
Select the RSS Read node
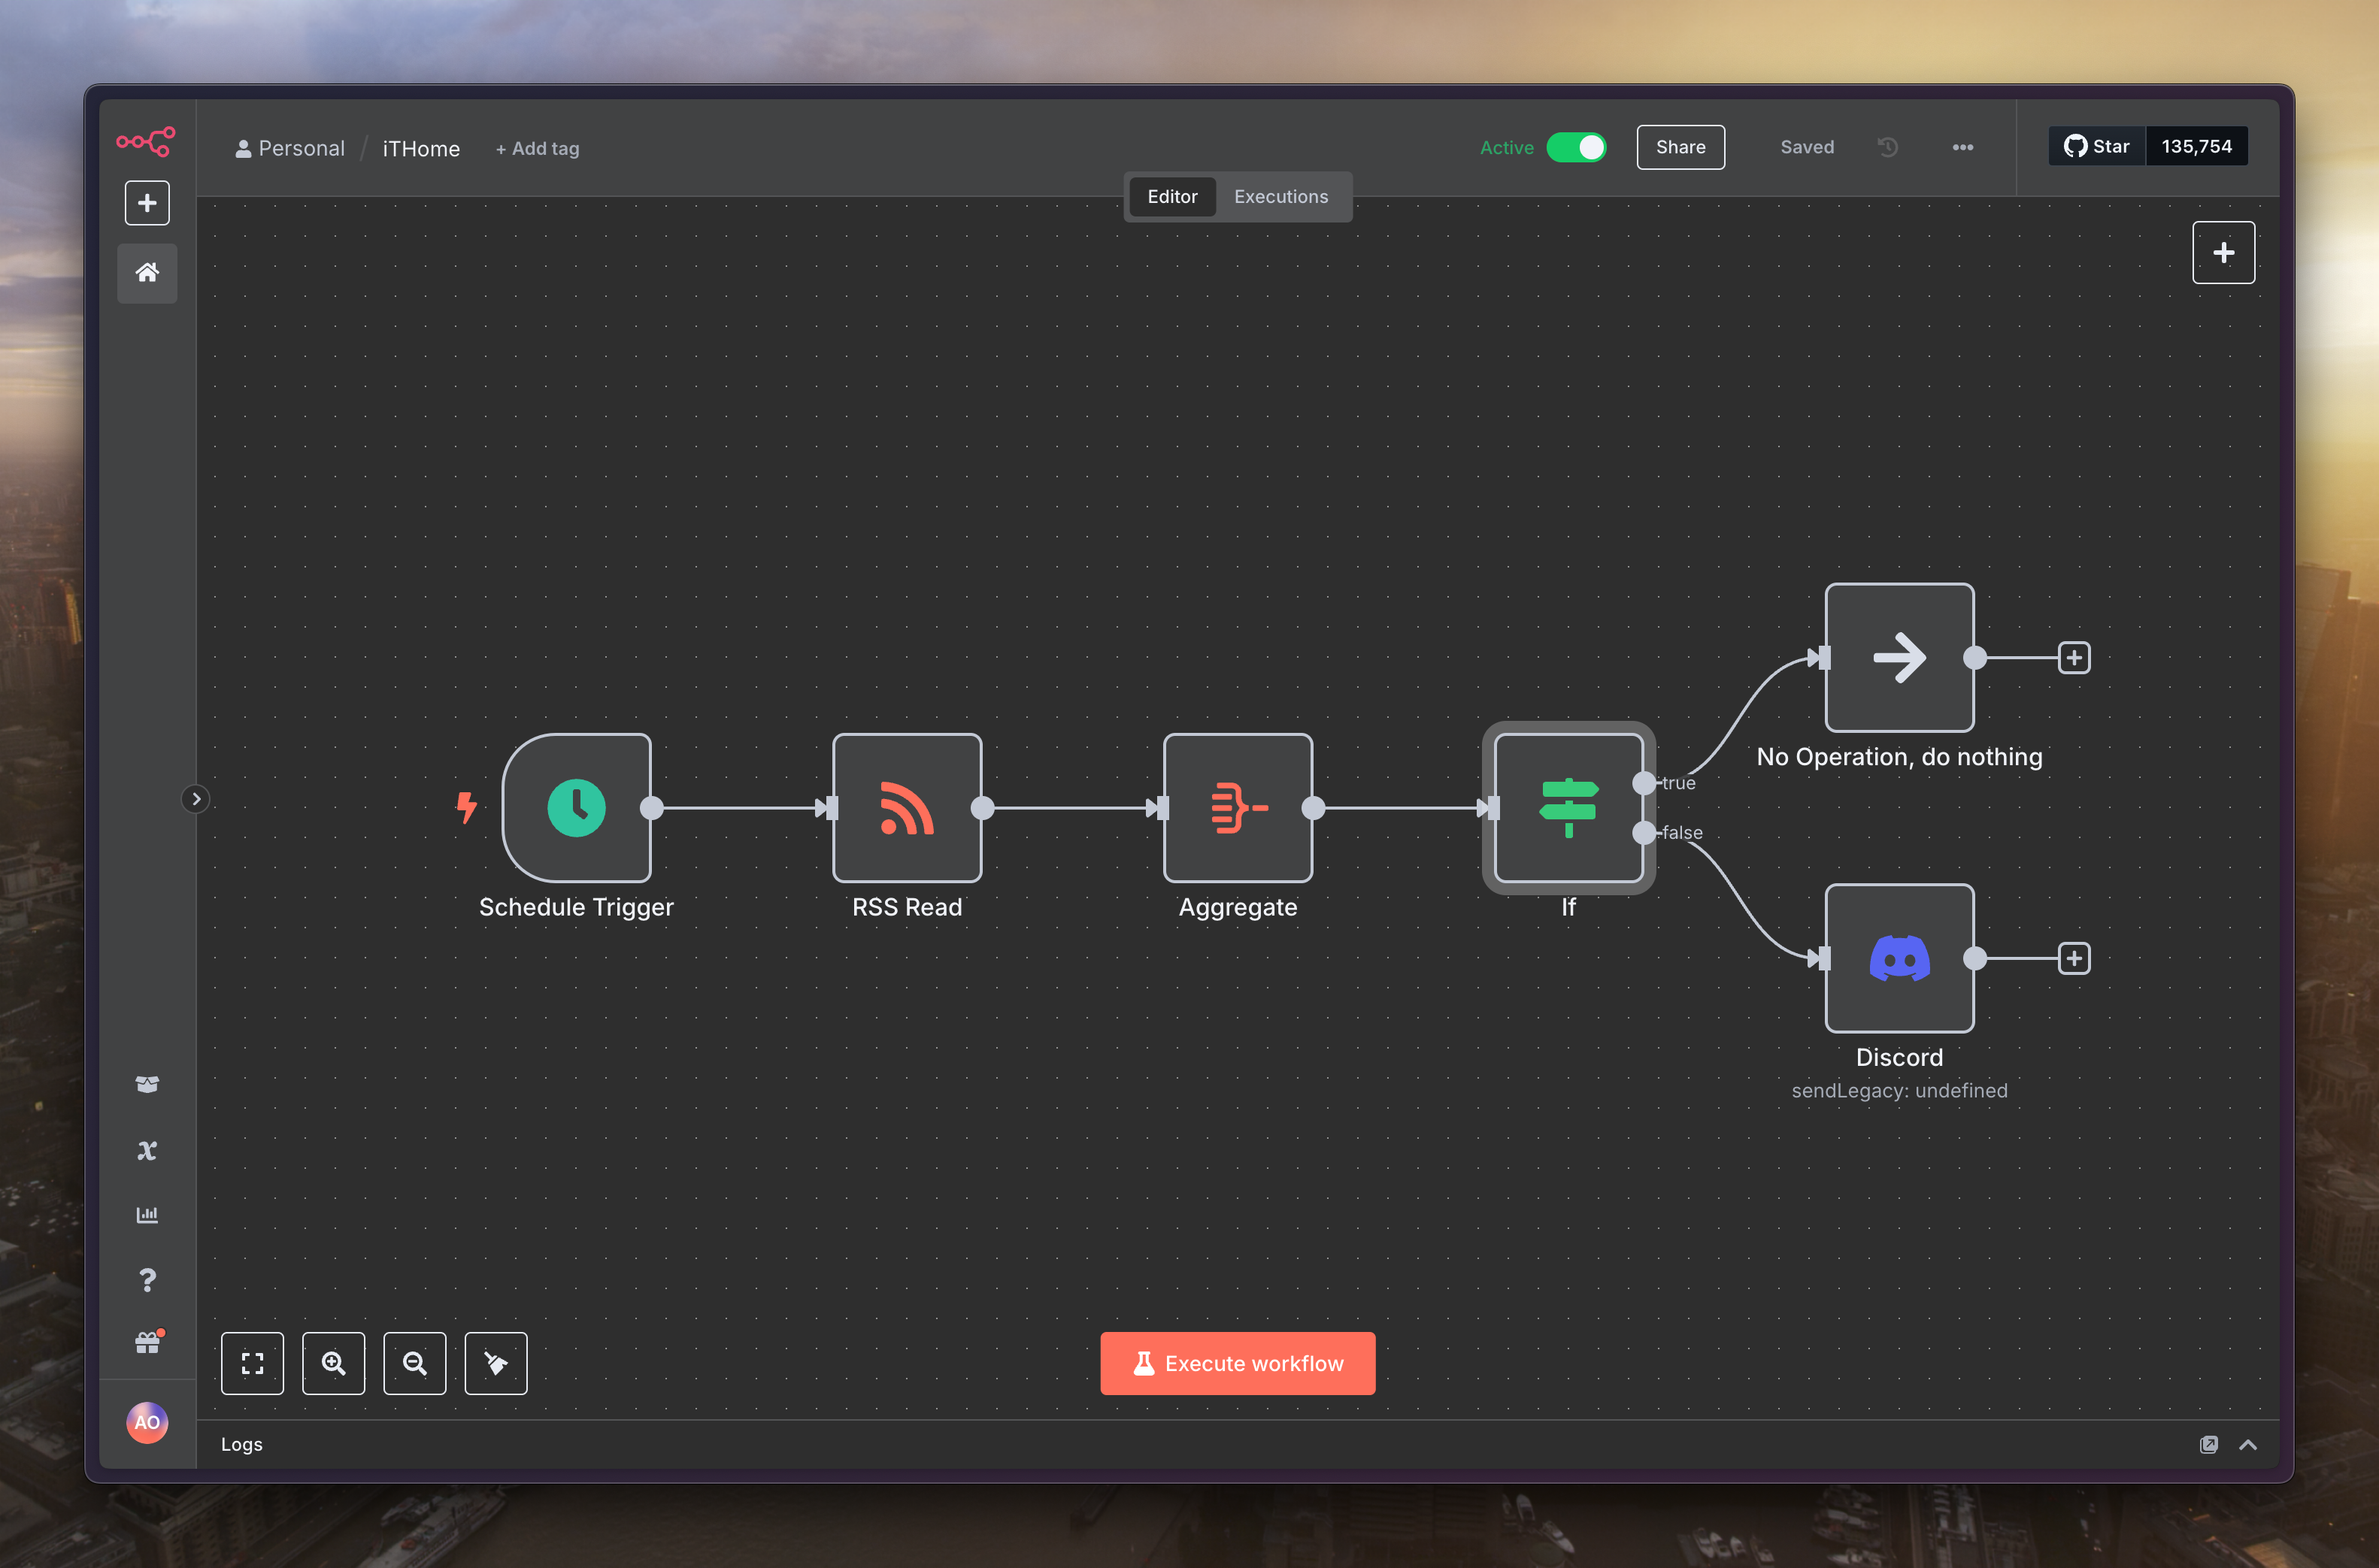tap(906, 807)
